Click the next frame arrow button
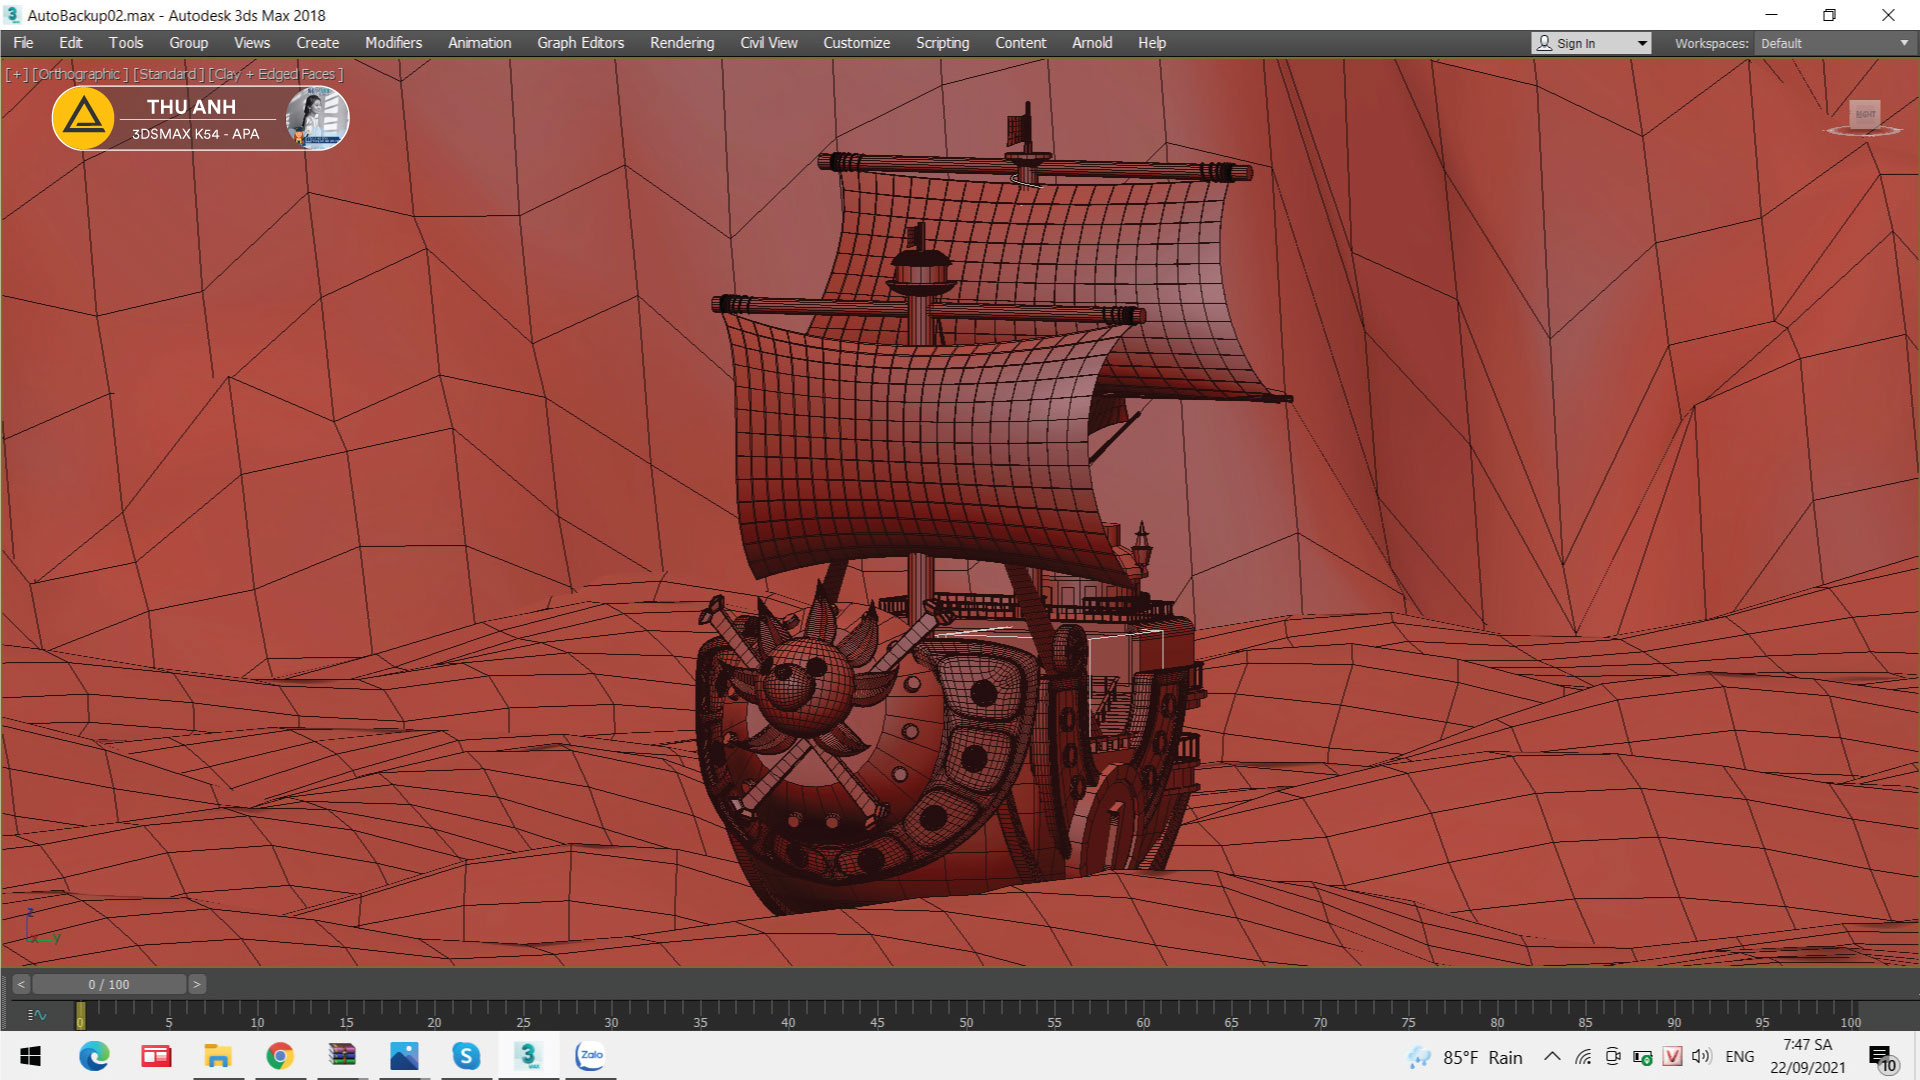 [197, 984]
